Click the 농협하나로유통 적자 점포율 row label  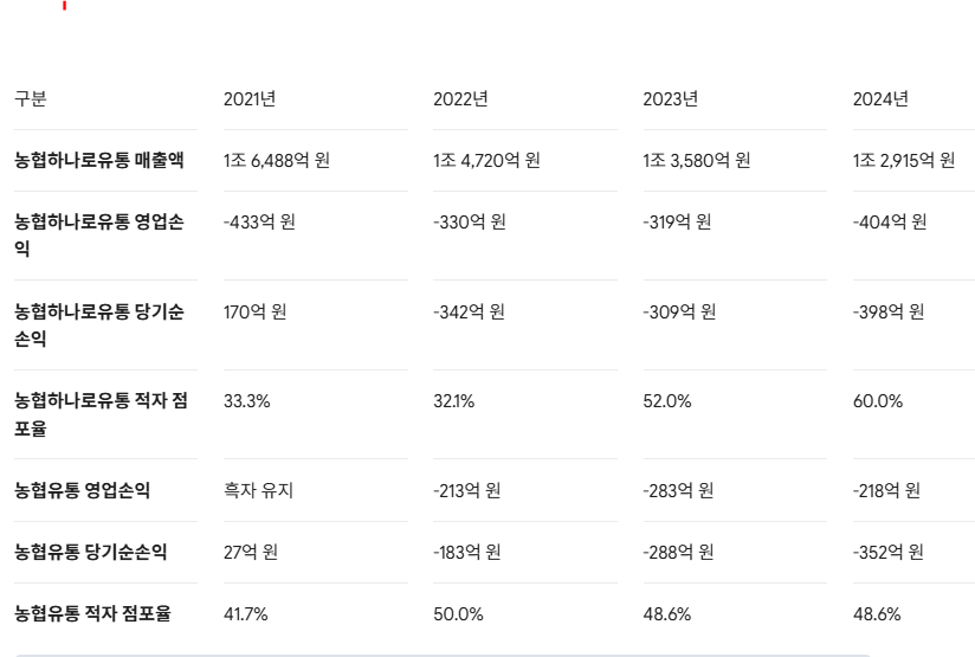tap(101, 414)
